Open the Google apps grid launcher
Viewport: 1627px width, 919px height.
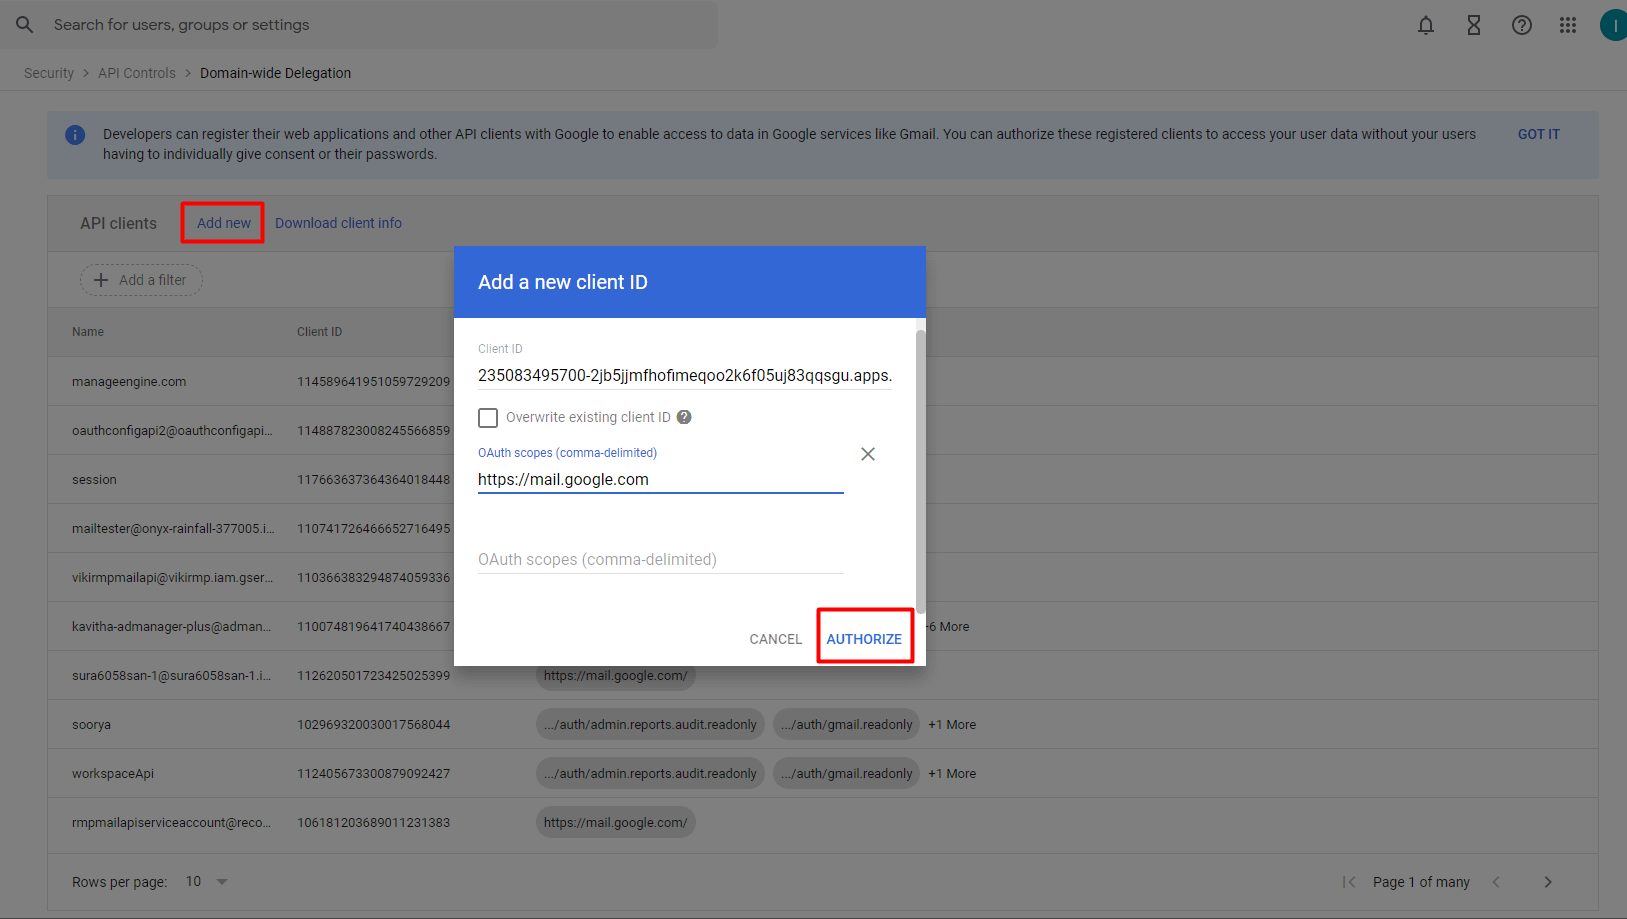1568,25
